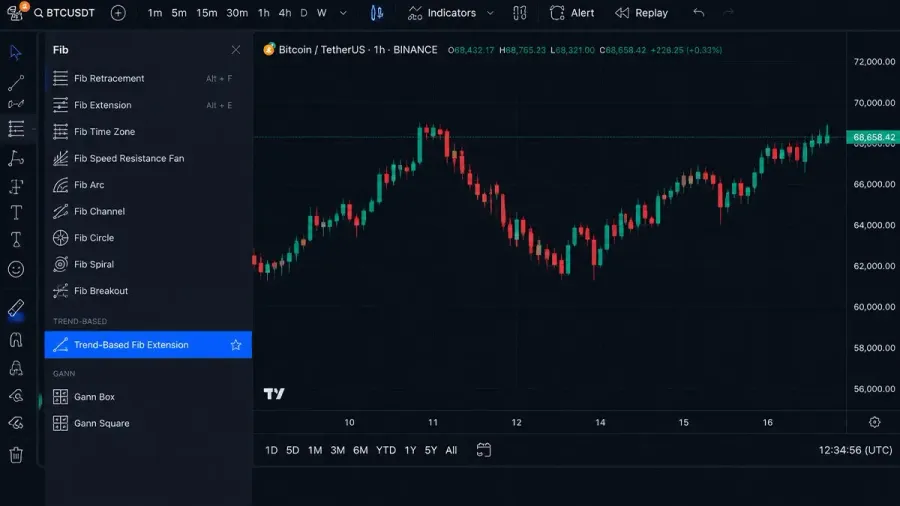Set range to 5D
The image size is (900, 506).
293,450
